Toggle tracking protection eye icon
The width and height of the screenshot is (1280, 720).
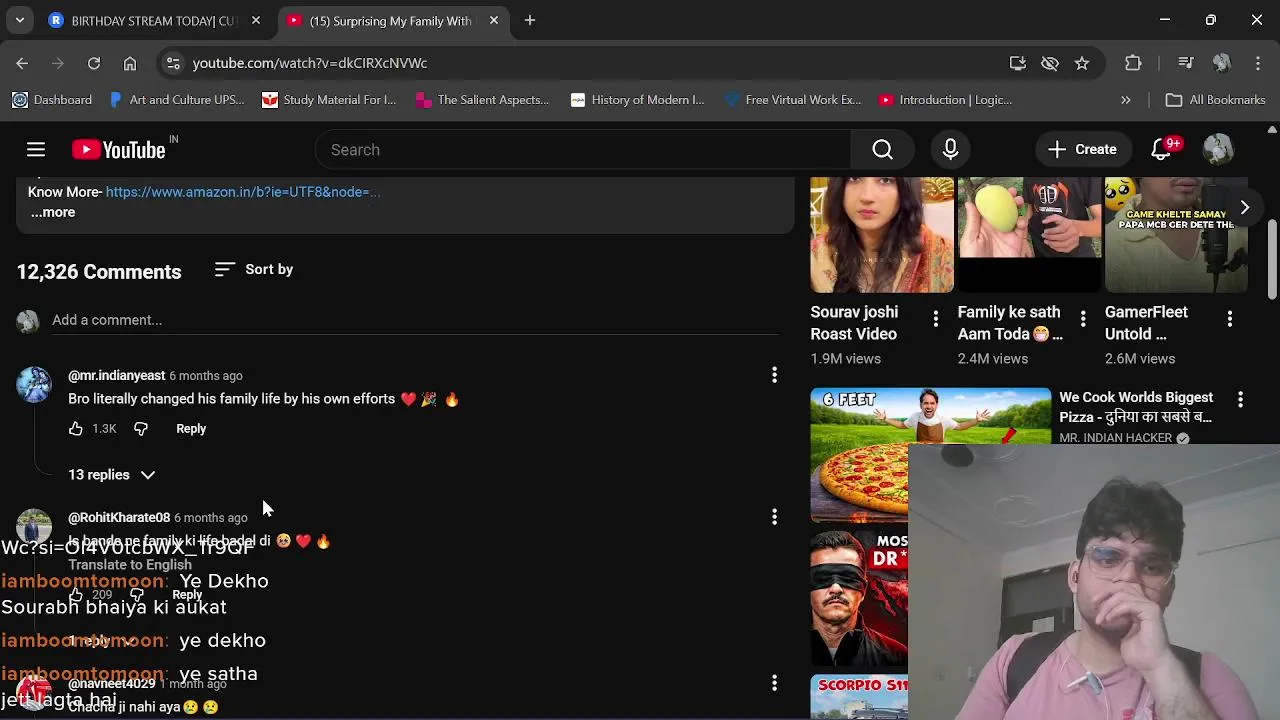(1050, 63)
